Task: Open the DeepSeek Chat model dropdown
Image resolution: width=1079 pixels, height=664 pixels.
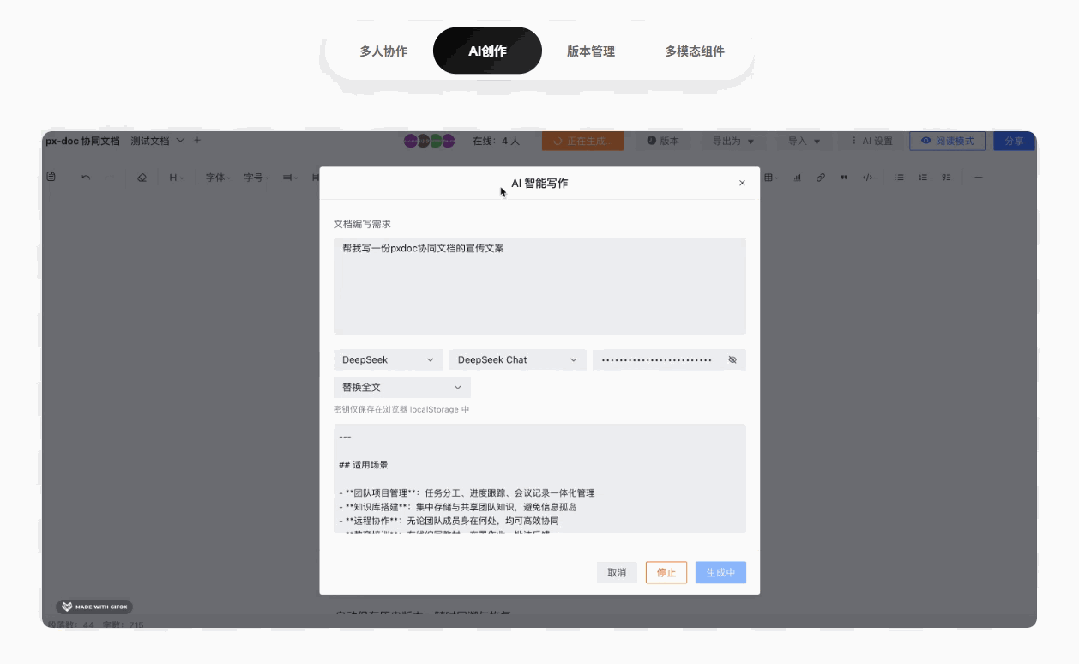Action: (x=517, y=360)
